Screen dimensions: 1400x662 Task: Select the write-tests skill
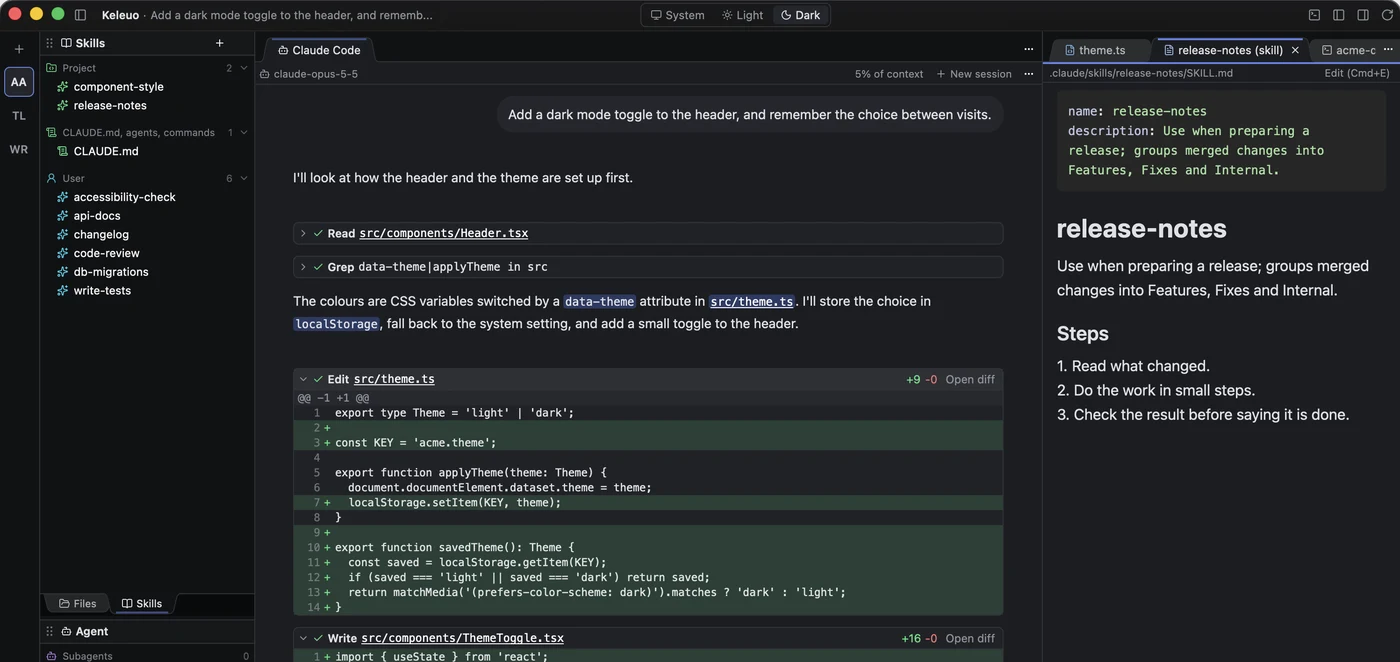click(x=102, y=291)
